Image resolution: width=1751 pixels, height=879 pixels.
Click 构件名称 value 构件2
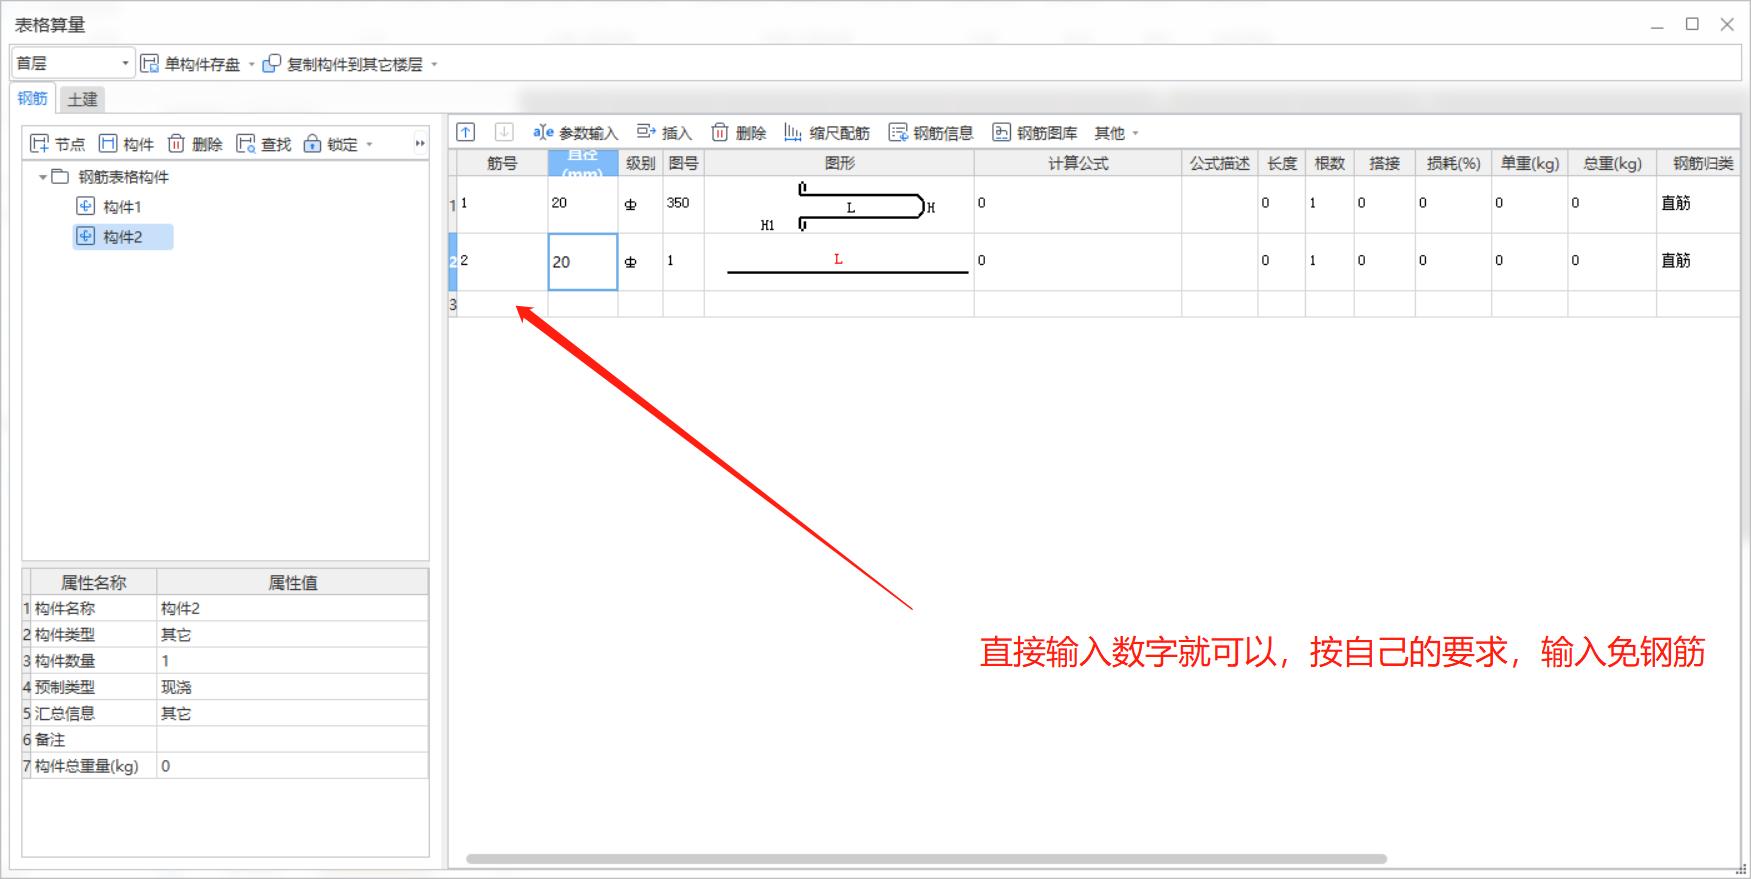[293, 608]
